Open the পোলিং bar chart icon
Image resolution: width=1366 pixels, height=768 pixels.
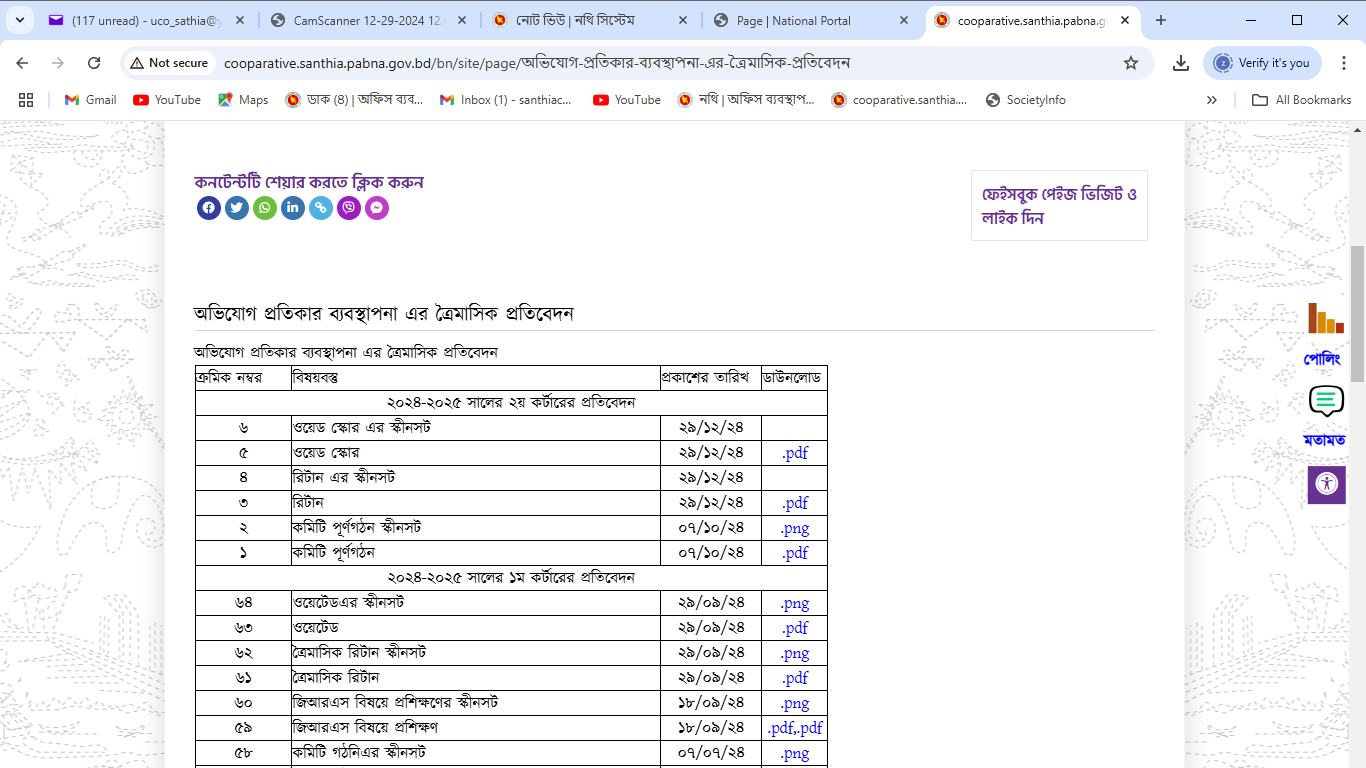pos(1325,319)
